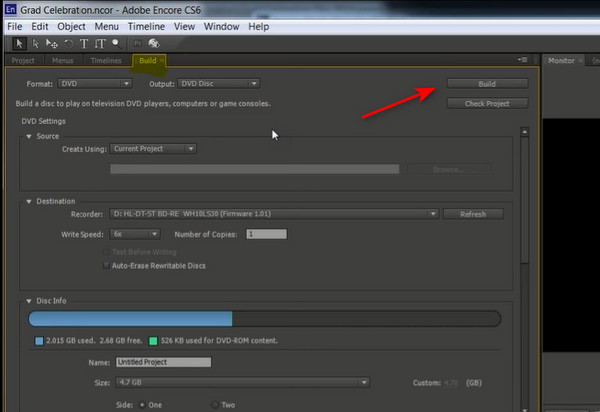Click the disc space usage bar
600x412 pixels.
264,319
